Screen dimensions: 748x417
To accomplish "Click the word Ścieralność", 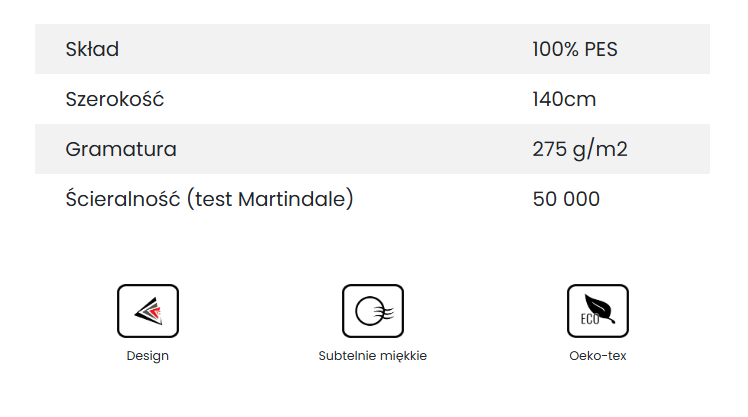I will click(x=122, y=199).
